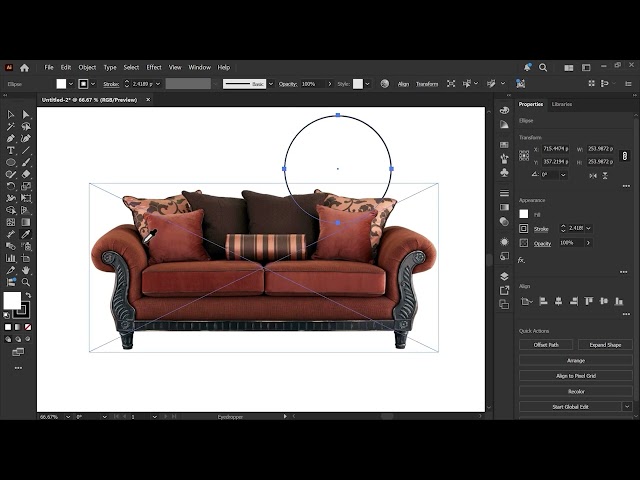This screenshot has height=480, width=640.
Task: Flip the ellipse vertically
Action: 605,176
